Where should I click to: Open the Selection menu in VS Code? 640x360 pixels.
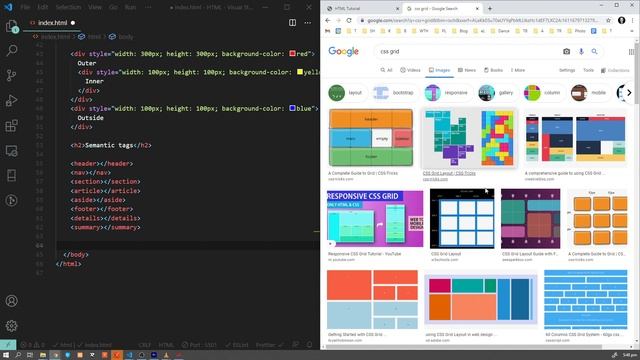(68, 7)
